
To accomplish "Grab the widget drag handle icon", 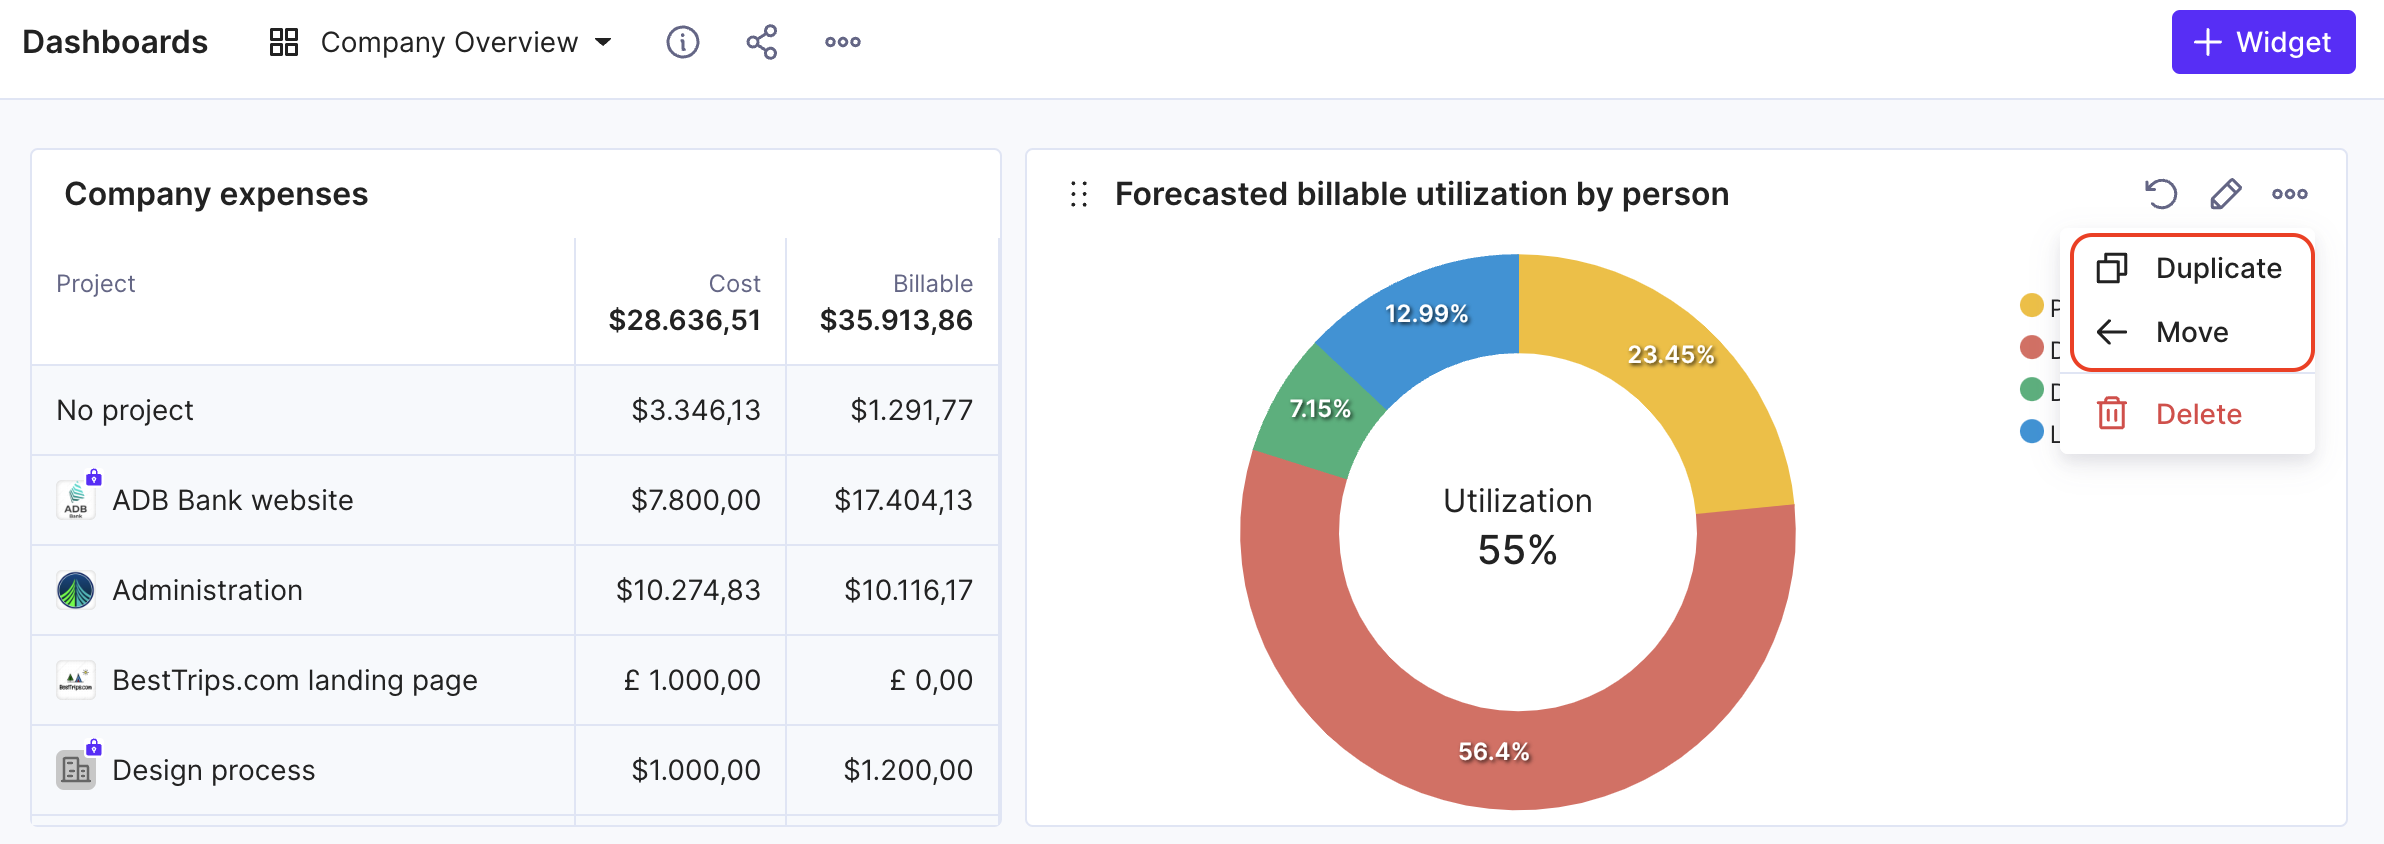I will coord(1079,194).
